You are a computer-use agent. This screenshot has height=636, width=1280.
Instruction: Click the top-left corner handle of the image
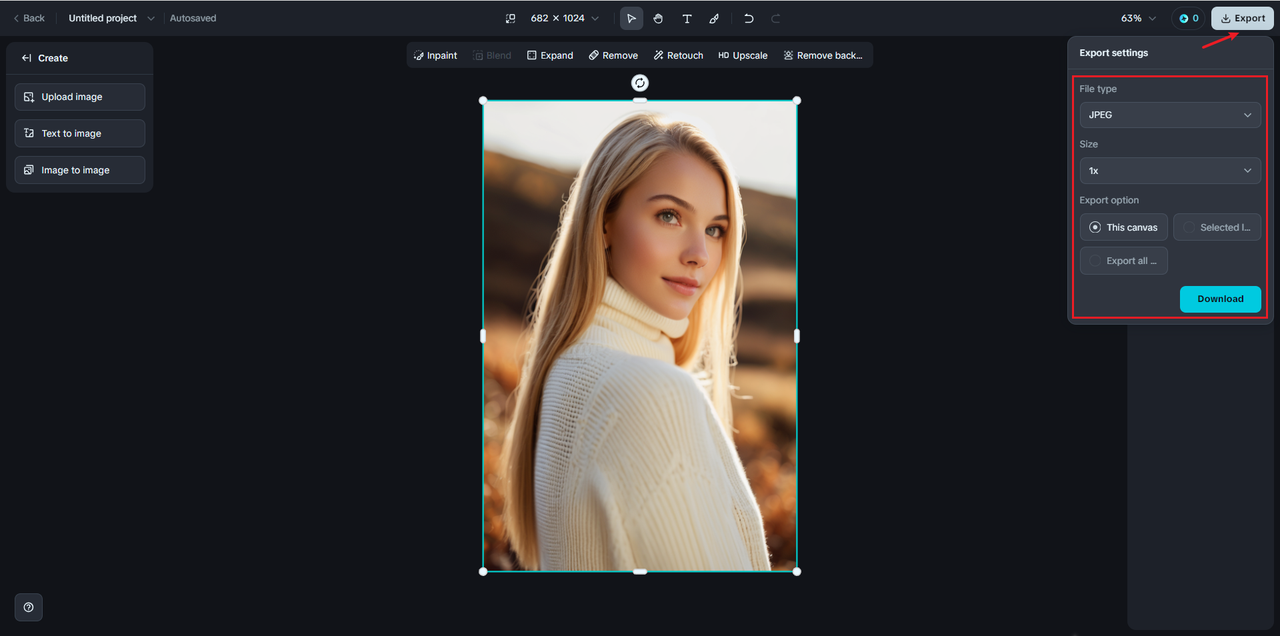point(483,100)
